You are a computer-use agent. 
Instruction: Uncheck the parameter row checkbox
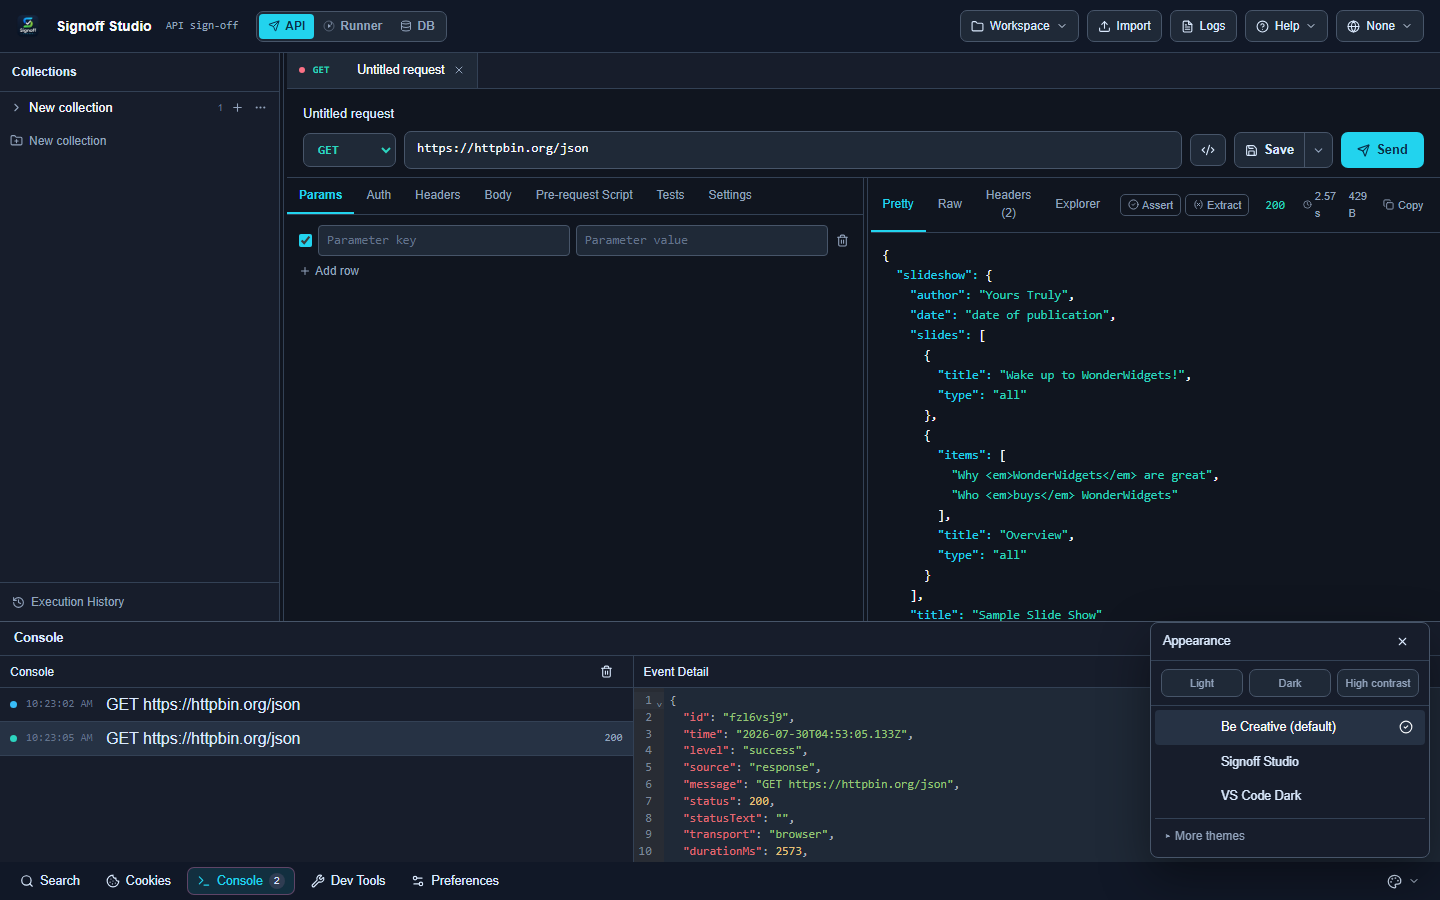pyautogui.click(x=306, y=241)
